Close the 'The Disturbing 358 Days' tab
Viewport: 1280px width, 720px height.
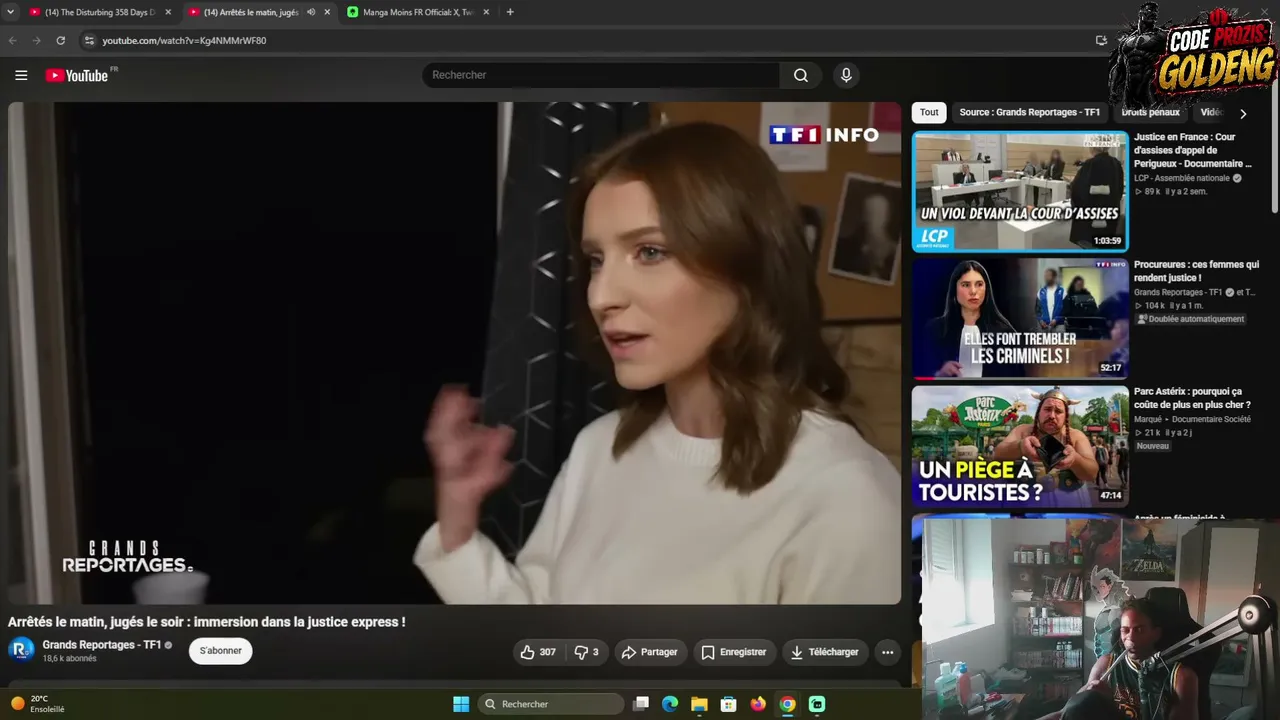click(x=168, y=12)
